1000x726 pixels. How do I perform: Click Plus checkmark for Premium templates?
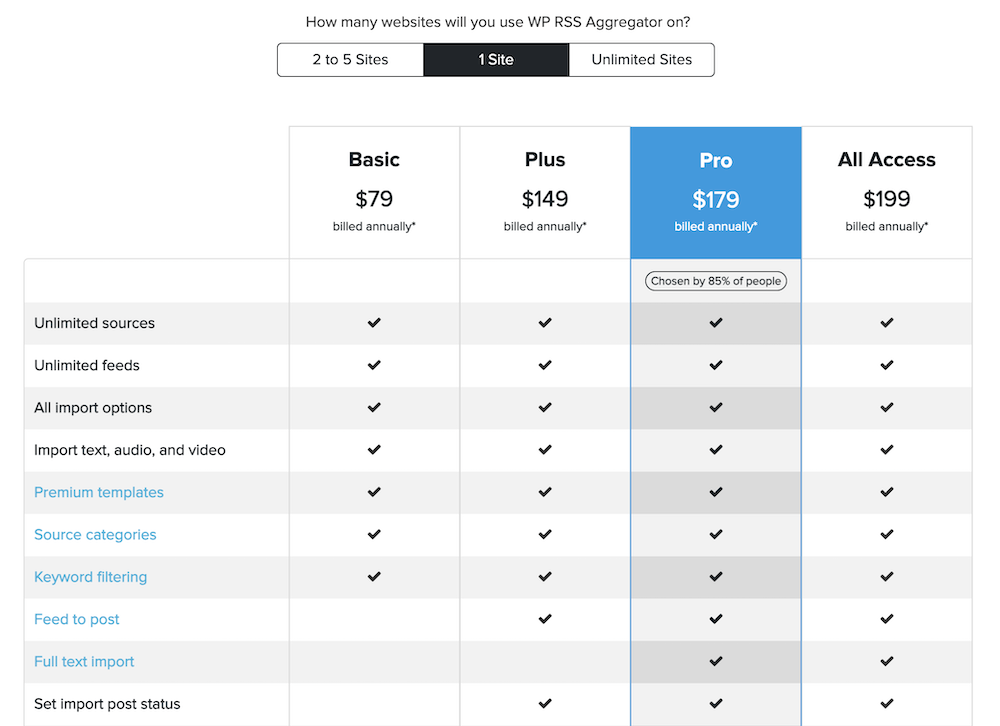click(545, 492)
